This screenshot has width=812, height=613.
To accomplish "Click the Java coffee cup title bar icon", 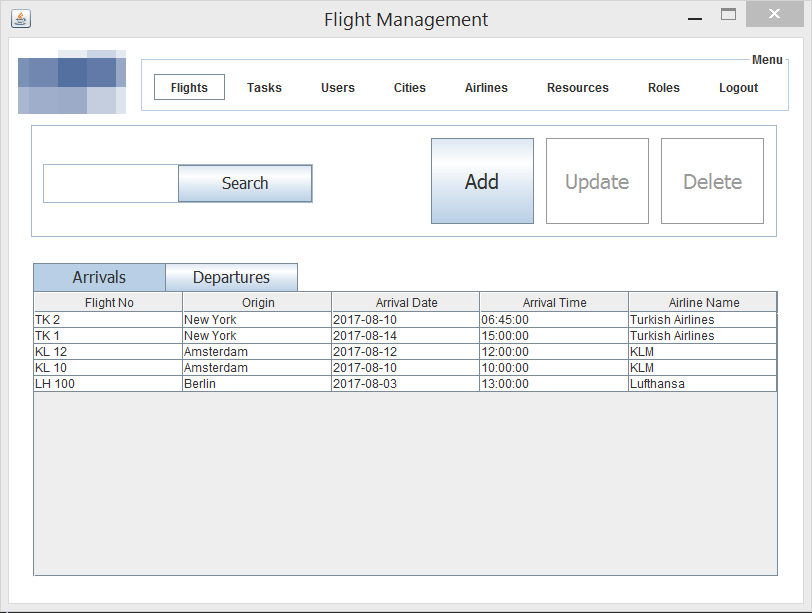I will (20, 18).
